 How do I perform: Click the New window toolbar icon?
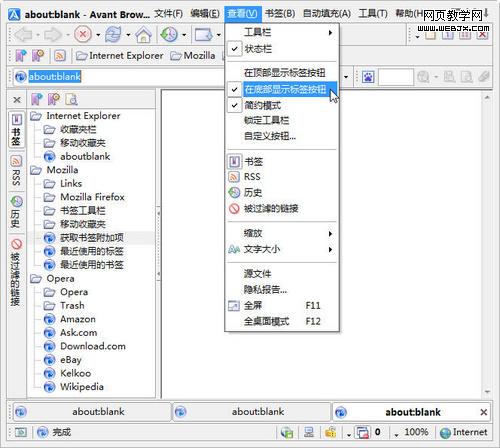coord(204,34)
